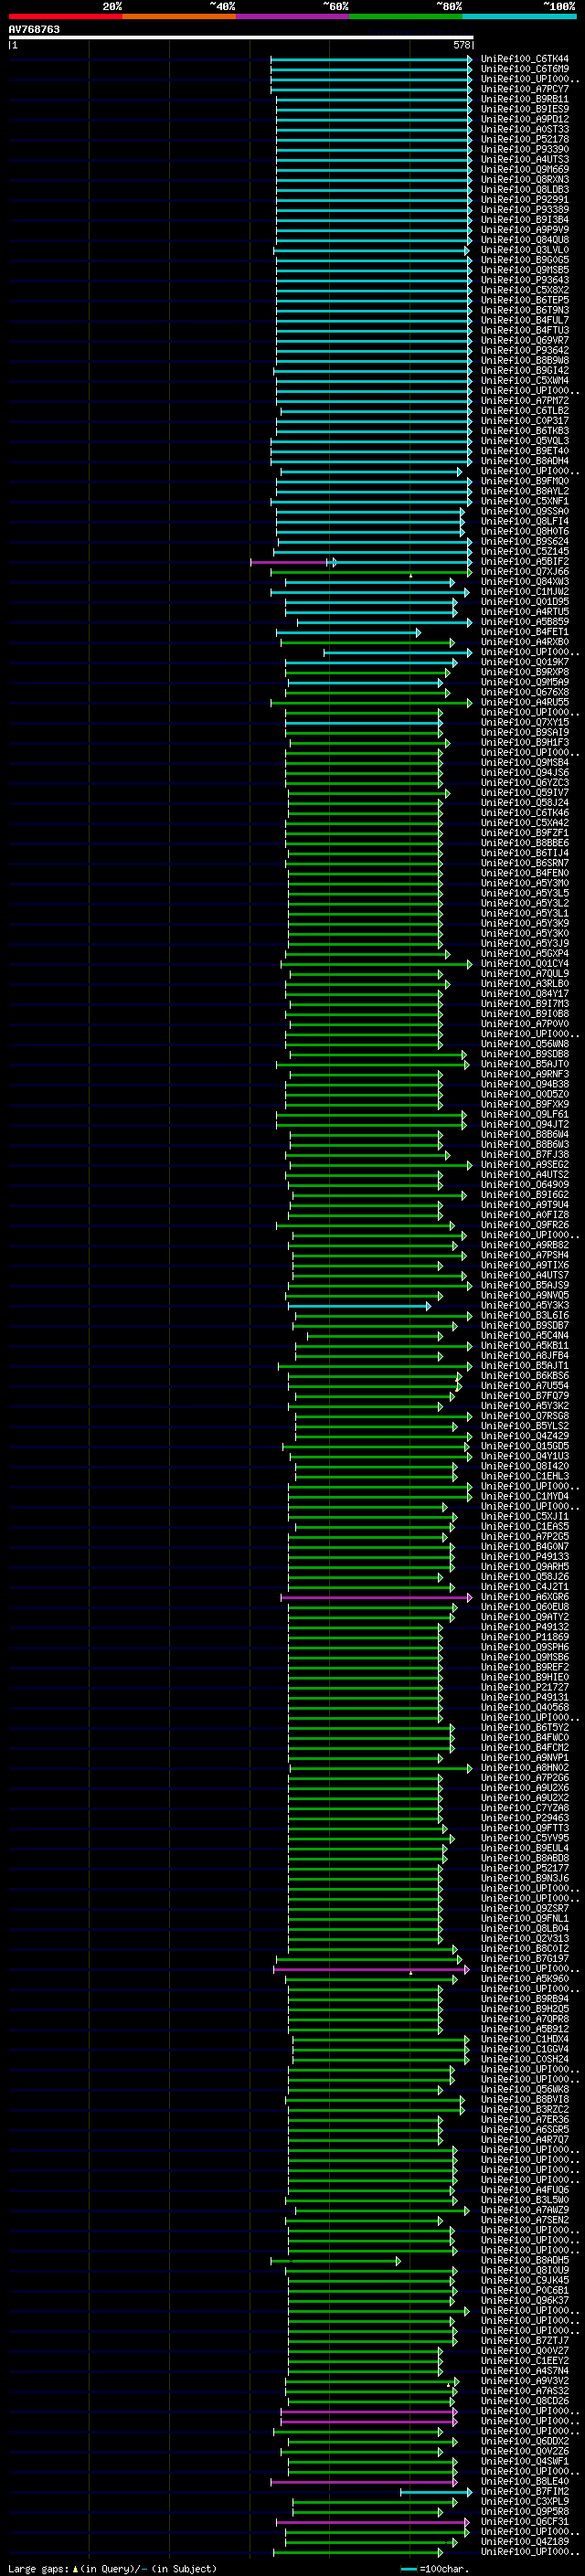
Task: Select the UniRef100_B8B9W8 label
Action: pyautogui.click(x=525, y=361)
